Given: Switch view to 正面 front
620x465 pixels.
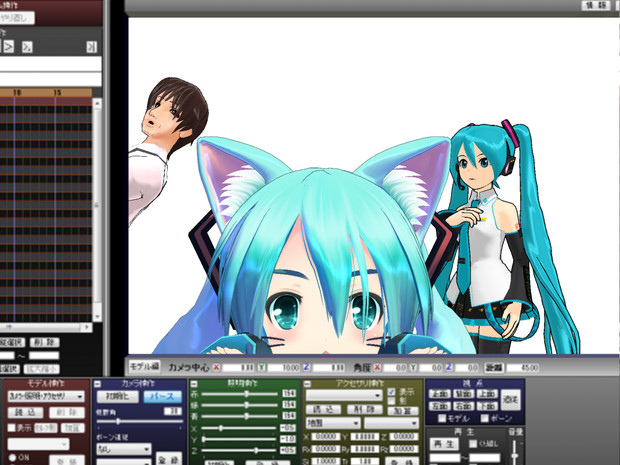Looking at the screenshot, I should pos(440,394).
